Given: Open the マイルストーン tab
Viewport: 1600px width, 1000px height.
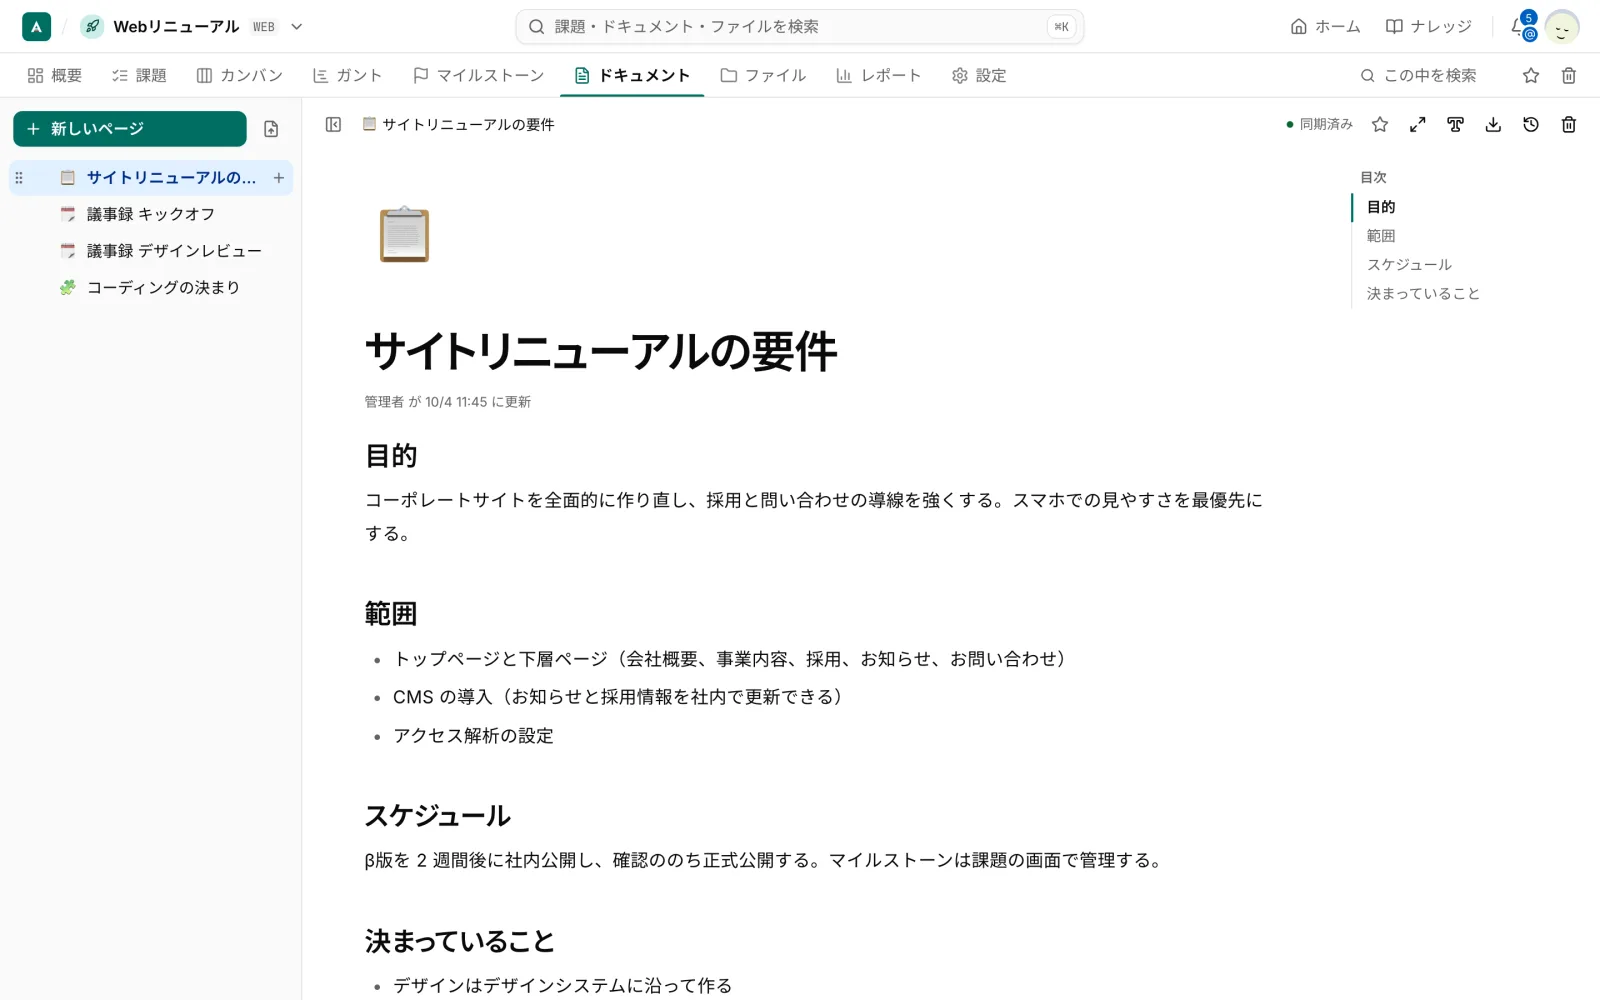Looking at the screenshot, I should point(478,75).
